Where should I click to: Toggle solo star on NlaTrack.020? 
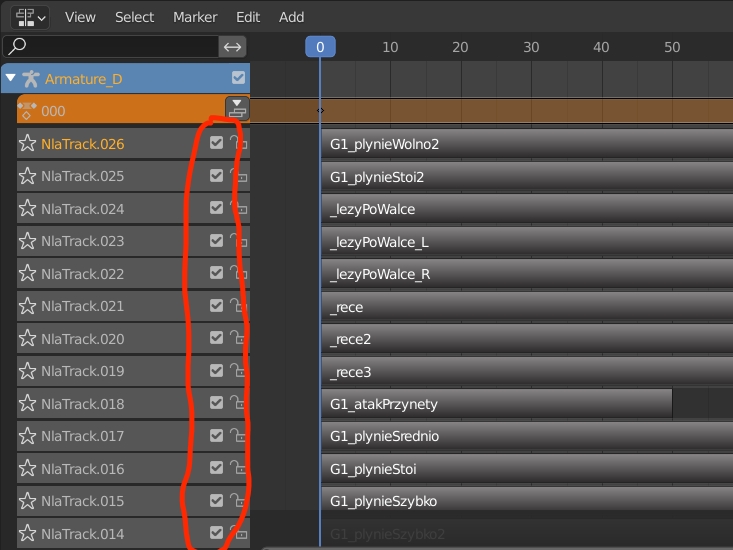pyautogui.click(x=28, y=338)
